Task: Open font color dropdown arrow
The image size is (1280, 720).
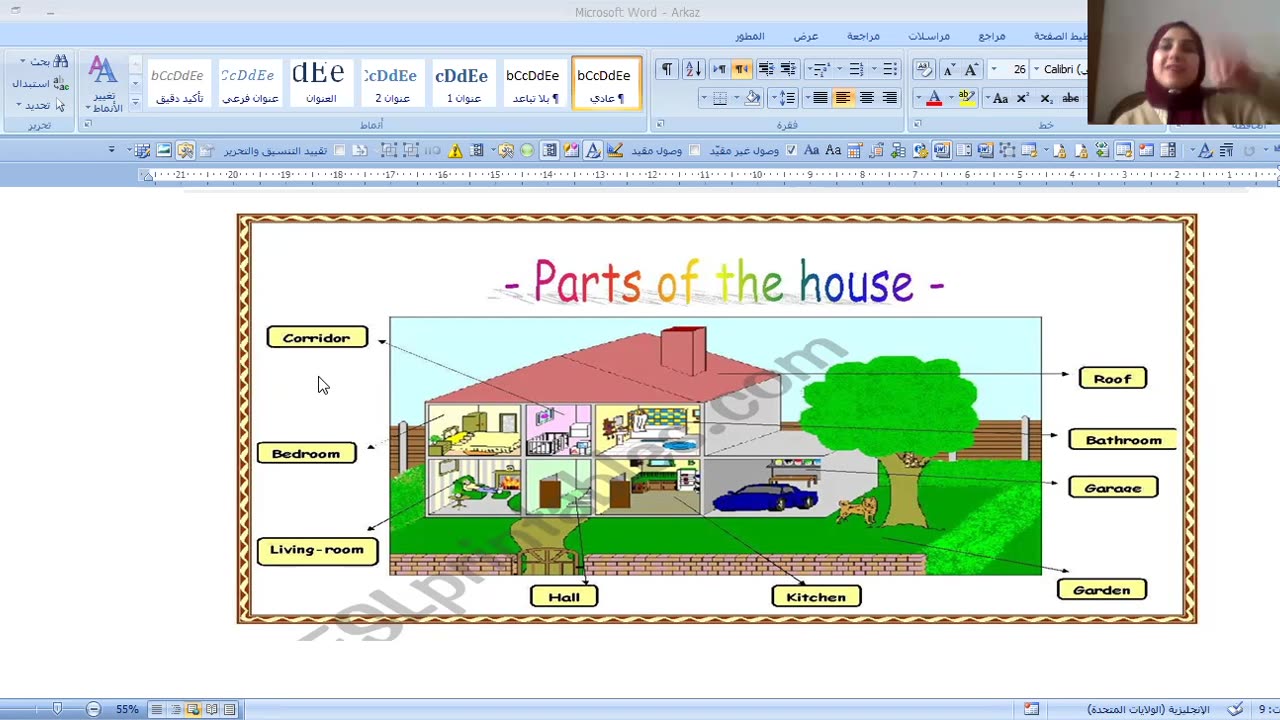Action: click(x=918, y=98)
